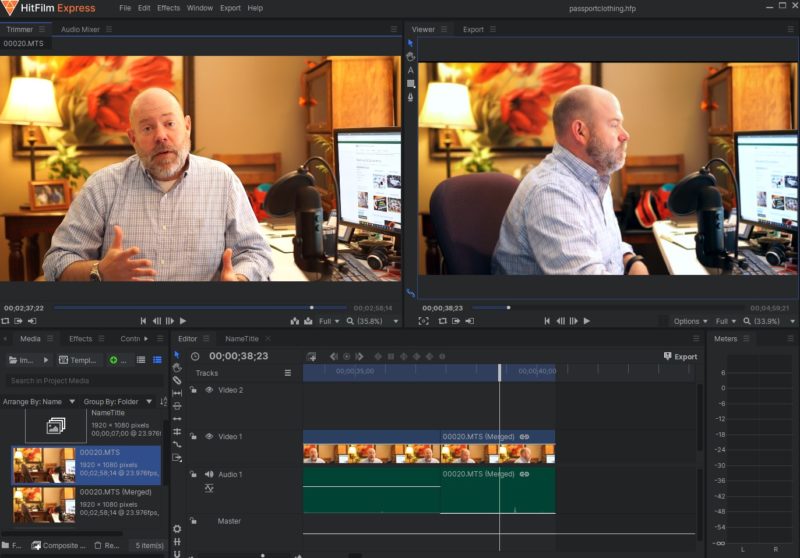
Task: Open the File menu
Action: [x=125, y=8]
